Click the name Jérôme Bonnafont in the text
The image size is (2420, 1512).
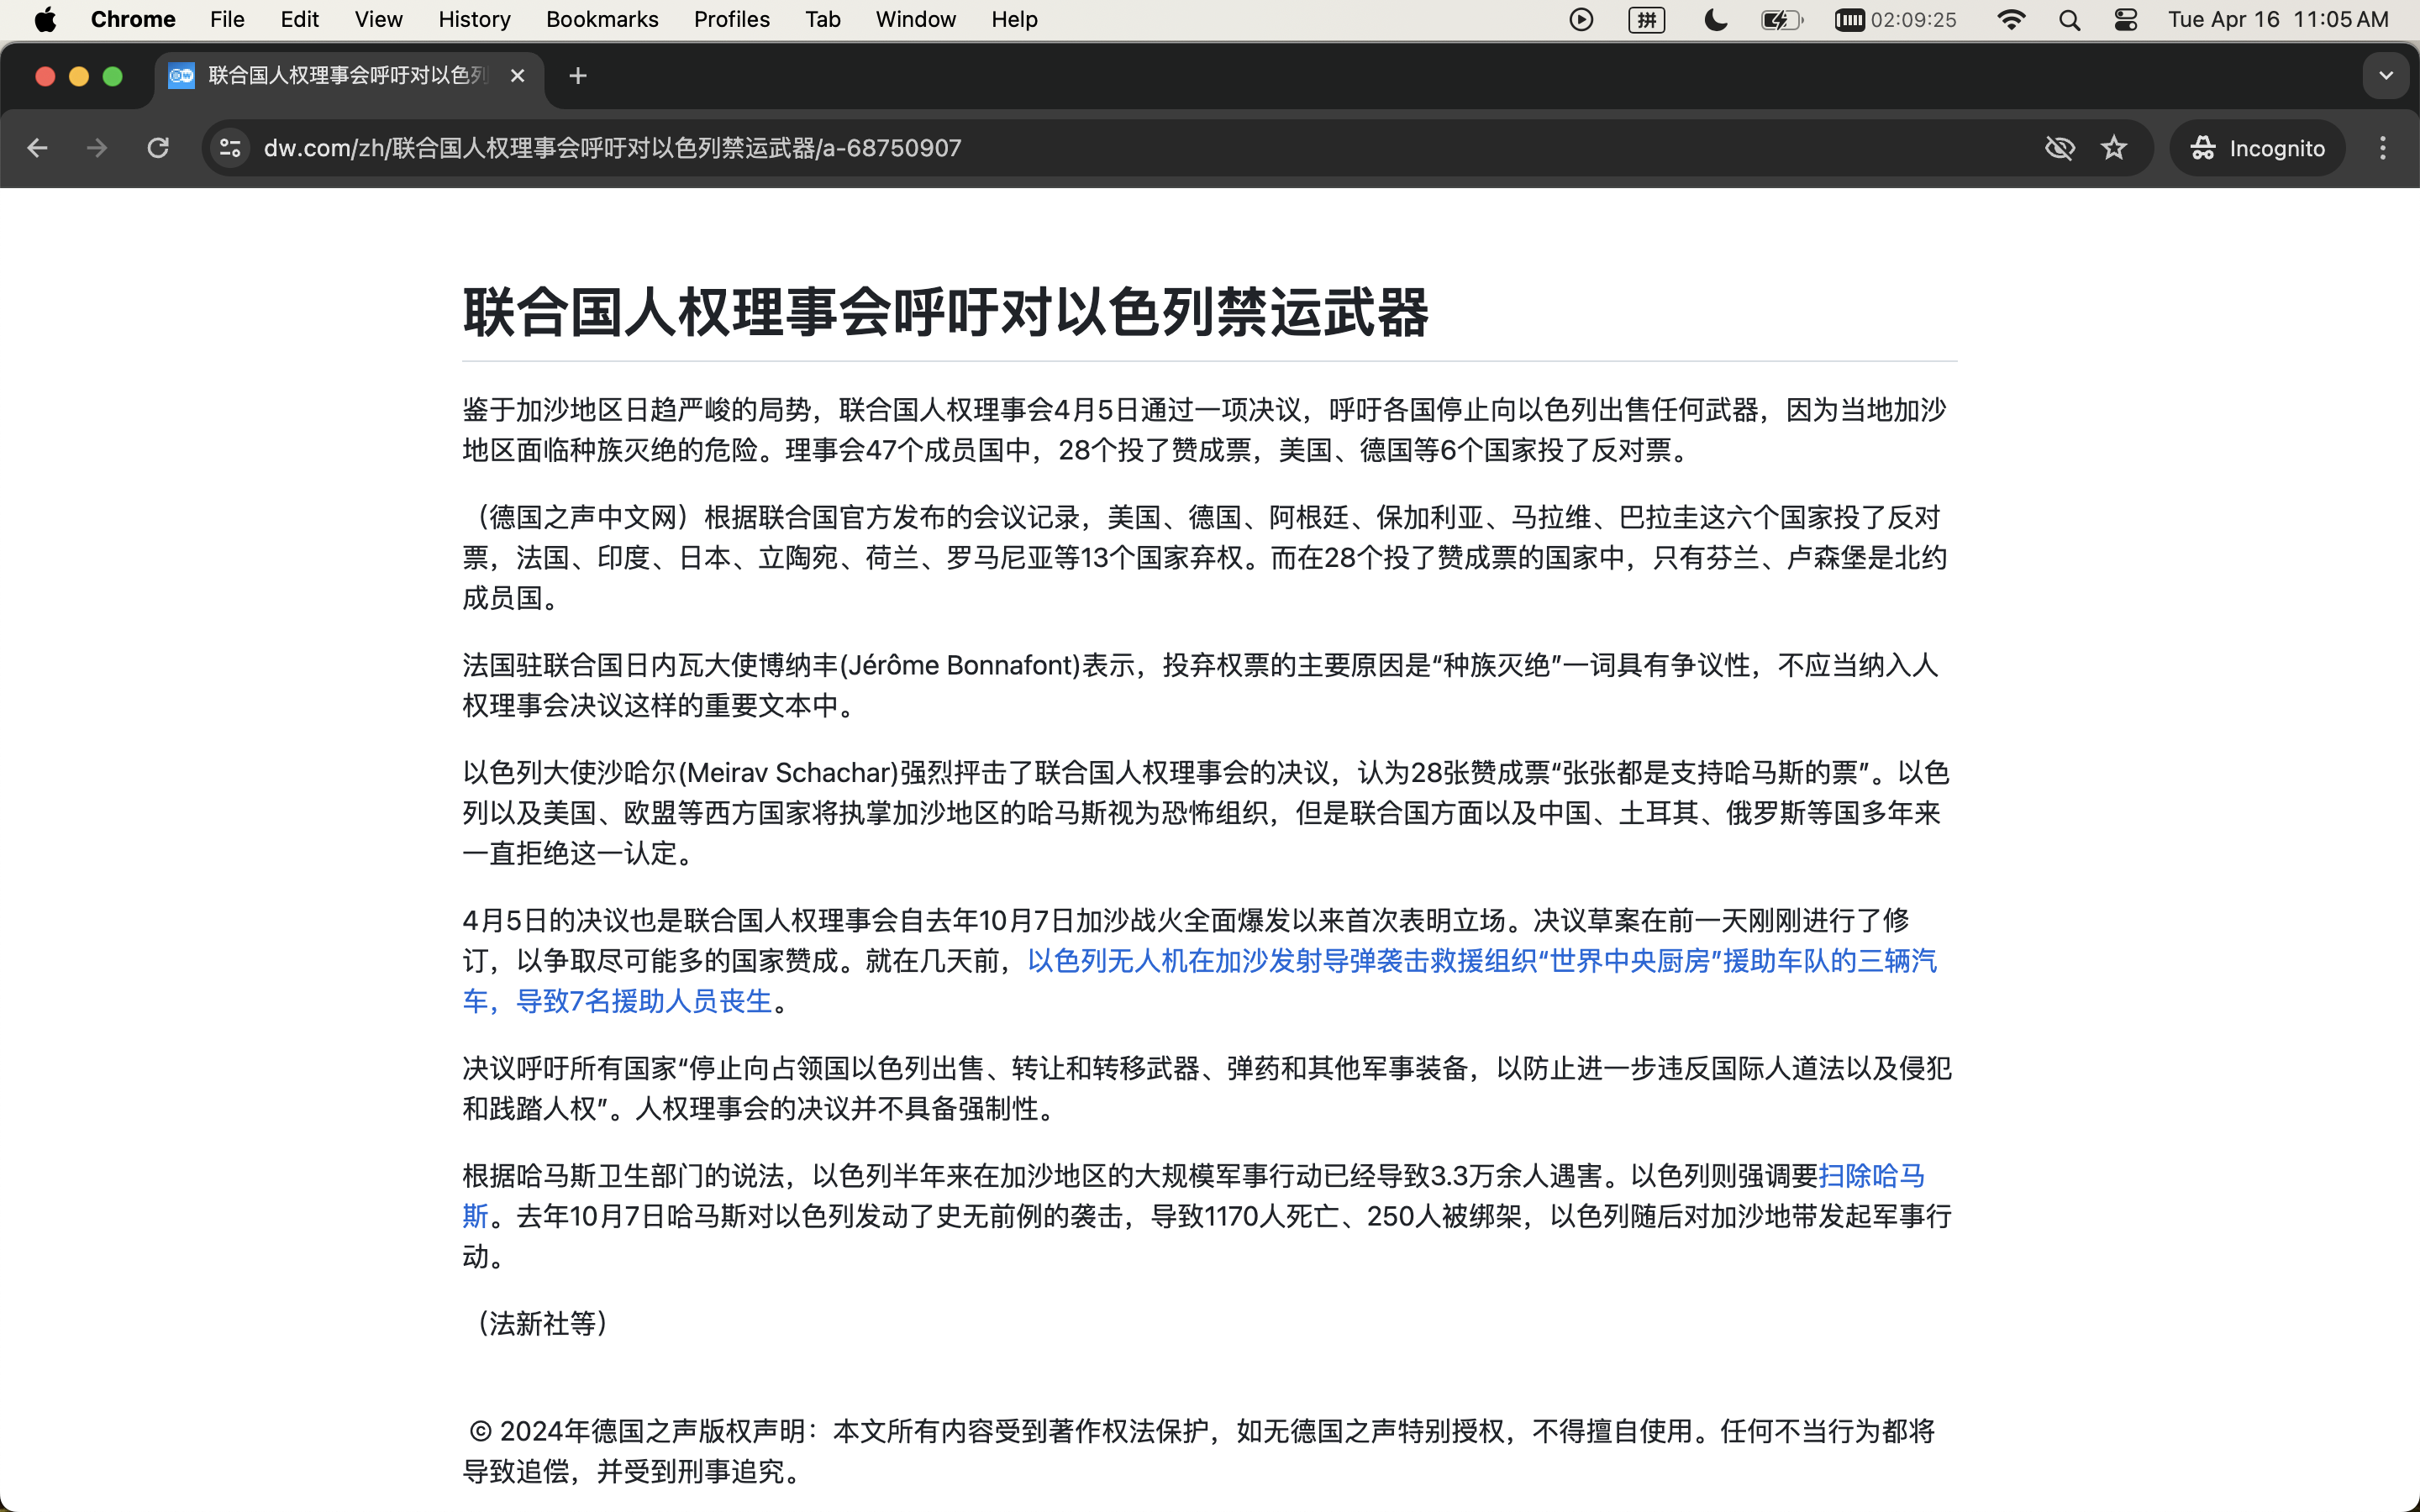click(960, 665)
